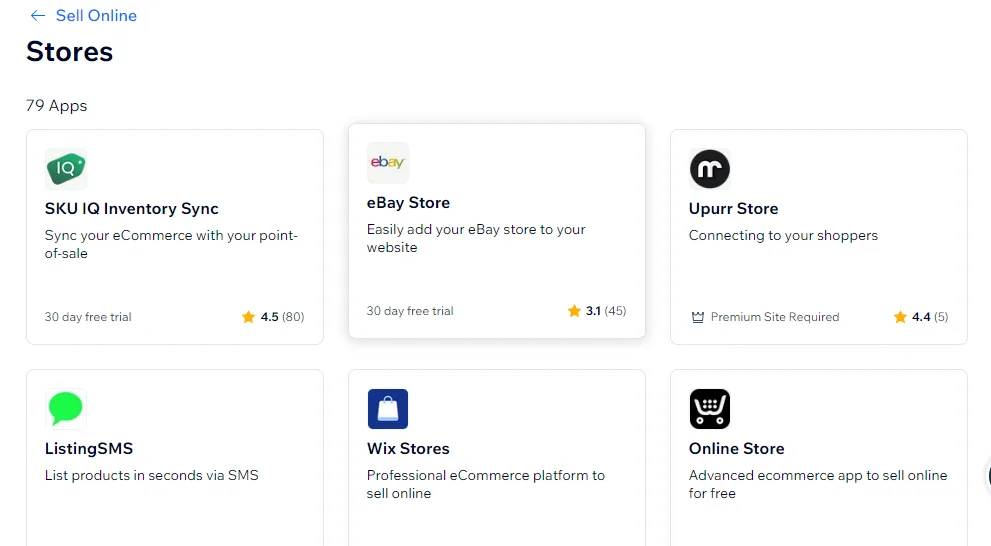Click the ListingSMS green chat bubble icon
The width and height of the screenshot is (991, 546).
[66, 408]
